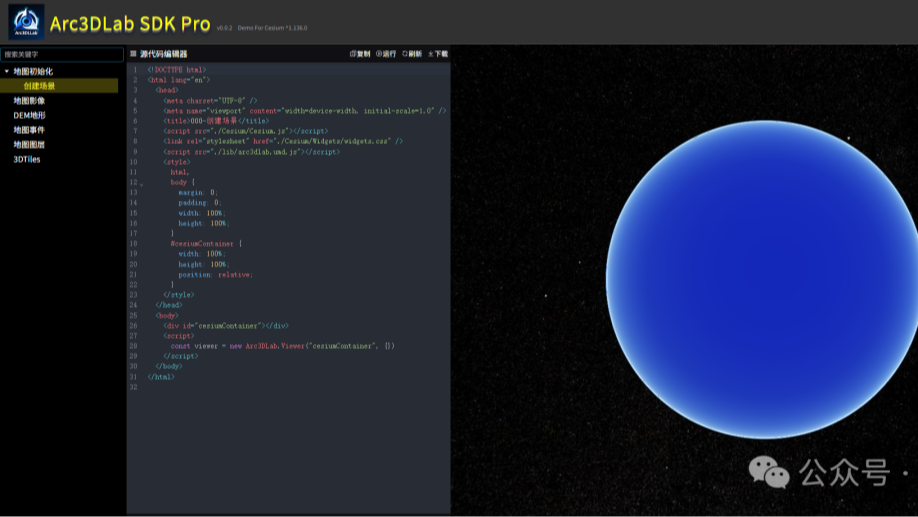Click the Arc3DLab logo icon
This screenshot has height=517, width=918.
[26, 22]
